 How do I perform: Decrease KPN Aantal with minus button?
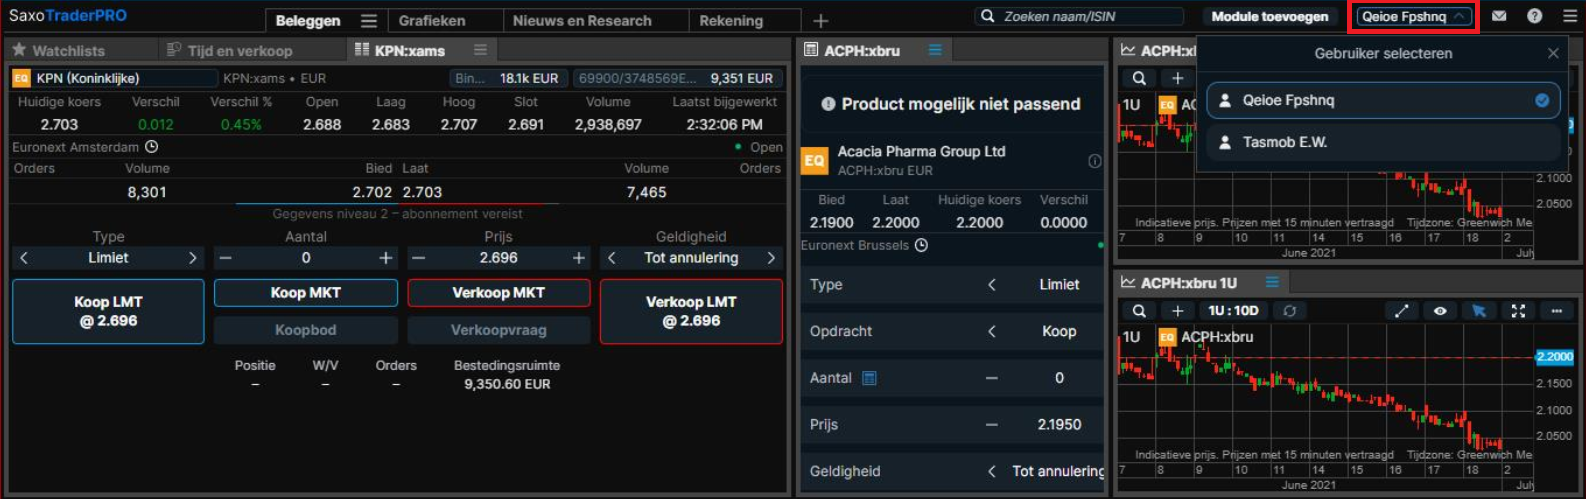(x=226, y=258)
